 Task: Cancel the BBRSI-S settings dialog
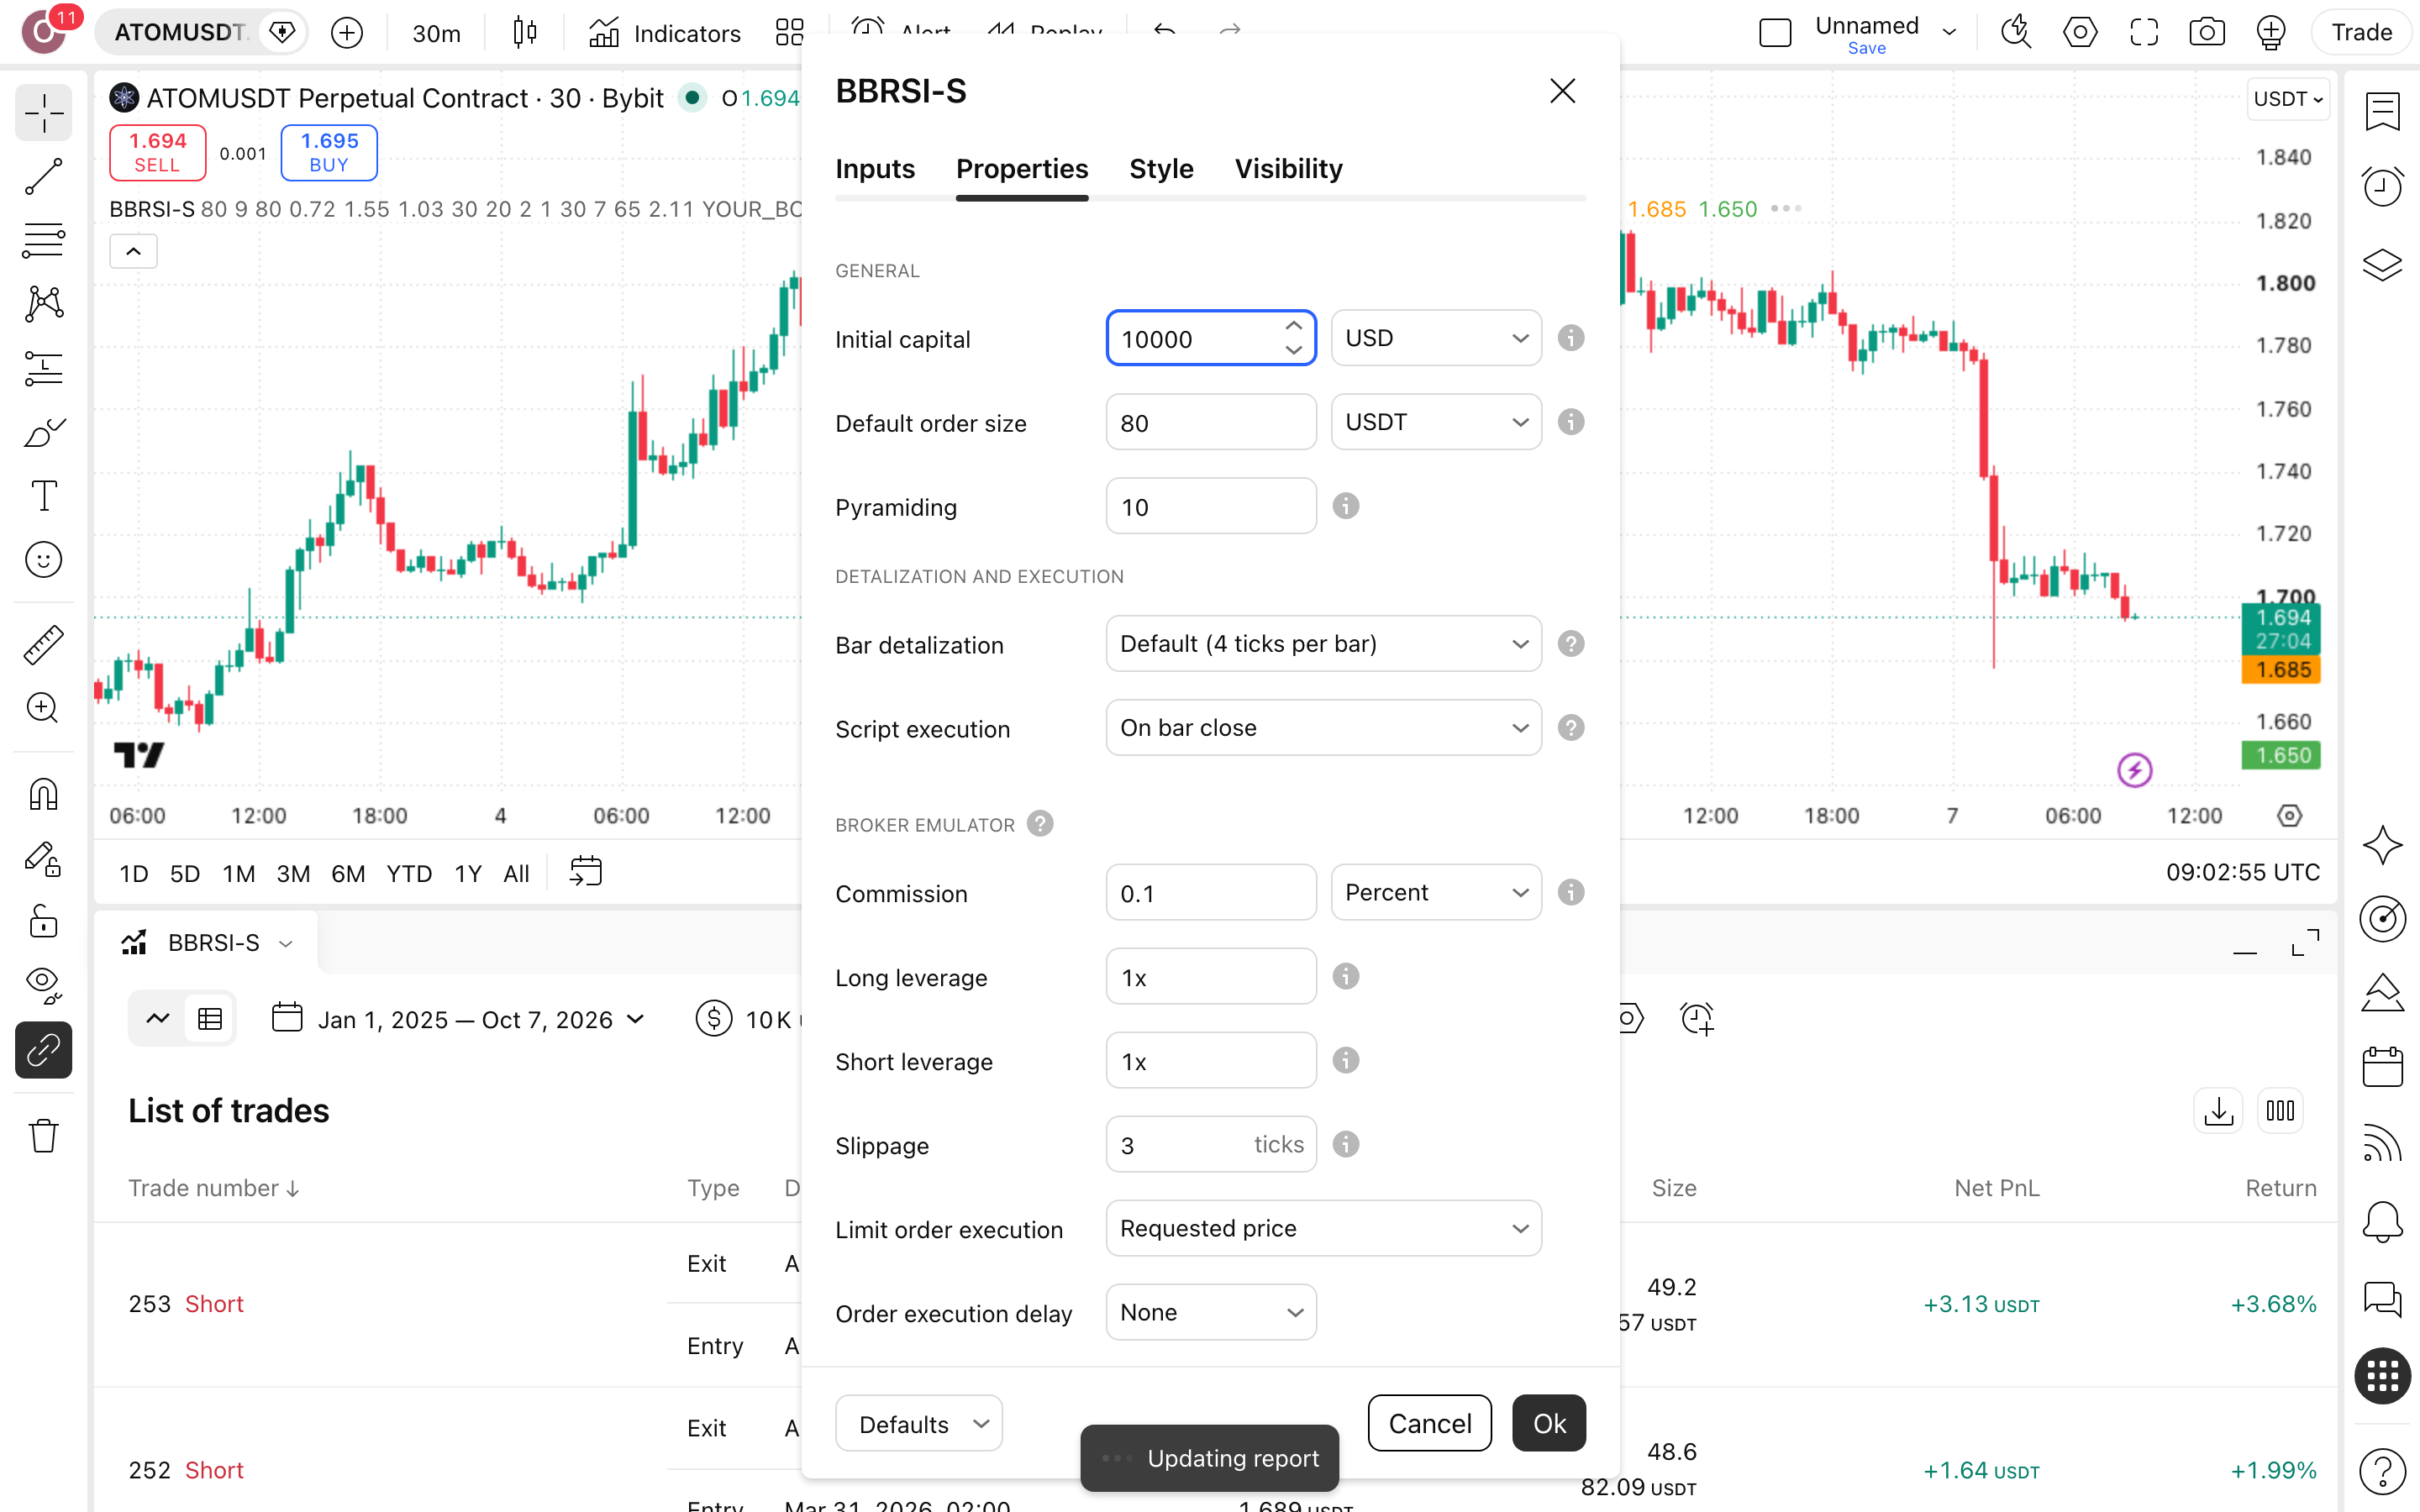pyautogui.click(x=1430, y=1423)
